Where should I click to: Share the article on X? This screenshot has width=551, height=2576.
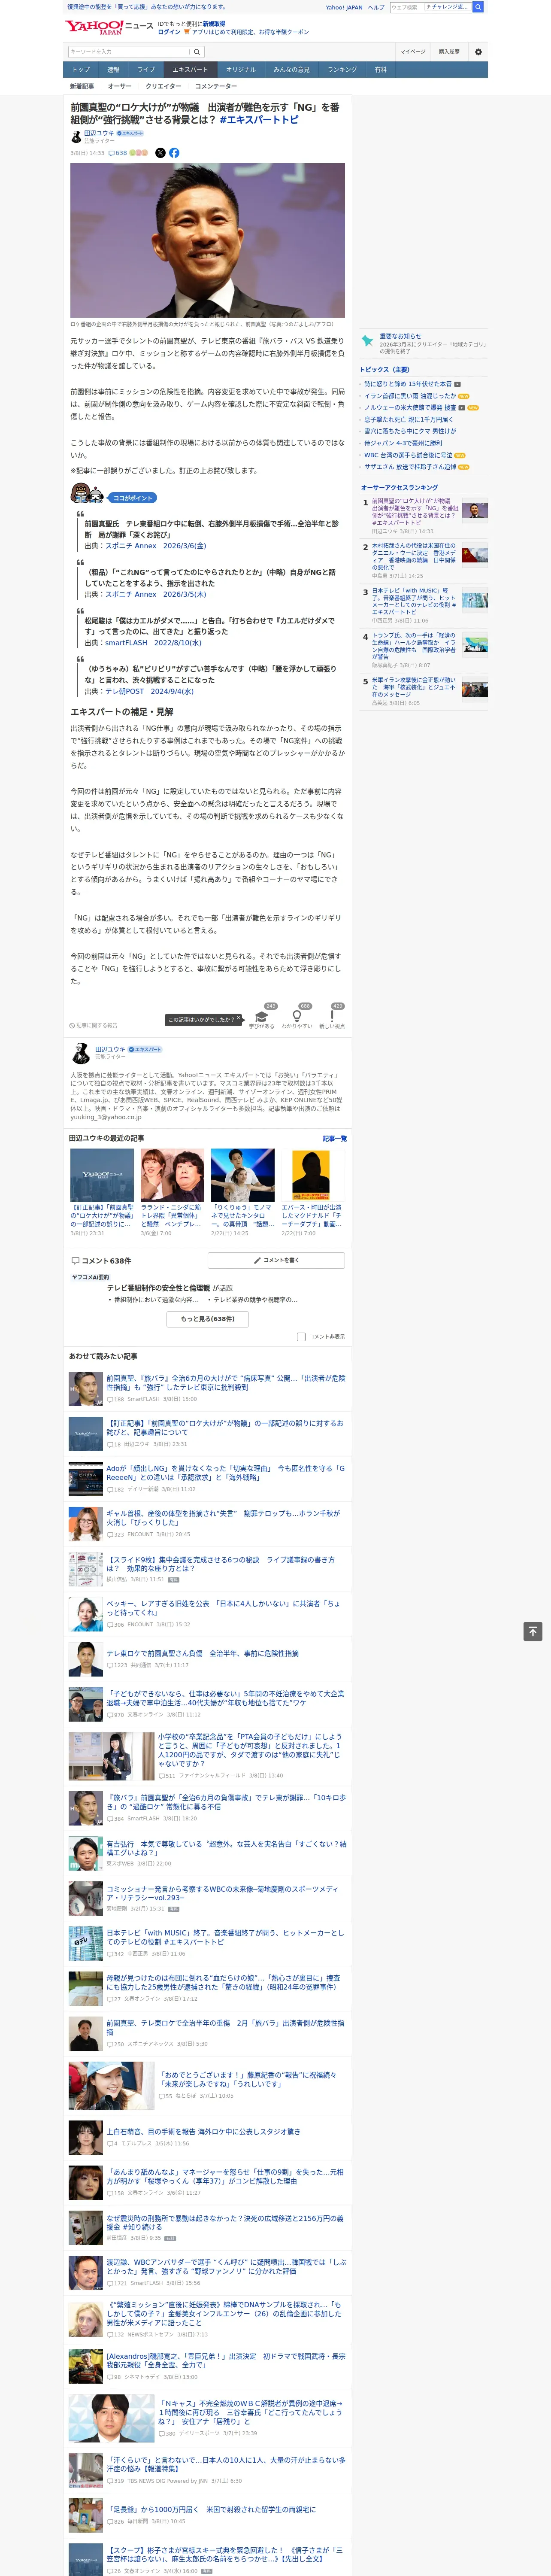click(x=160, y=153)
